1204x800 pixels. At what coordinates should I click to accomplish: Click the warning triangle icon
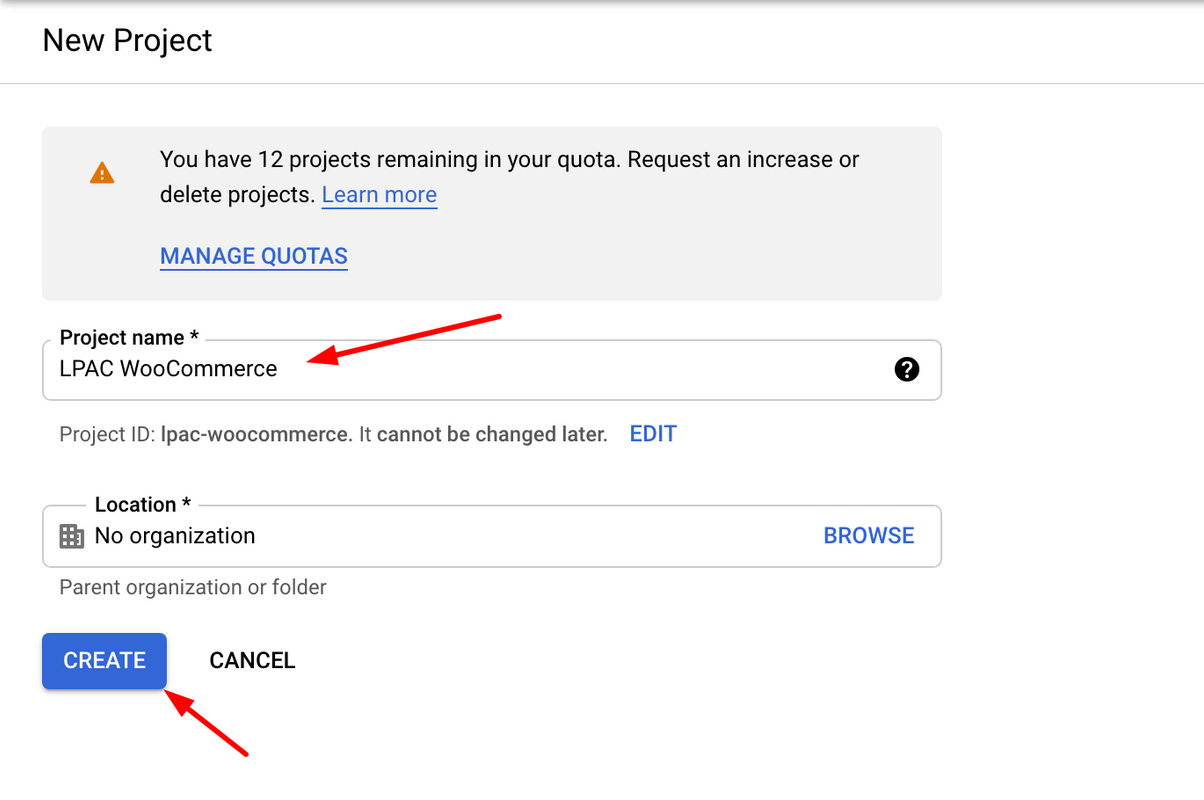(x=101, y=172)
